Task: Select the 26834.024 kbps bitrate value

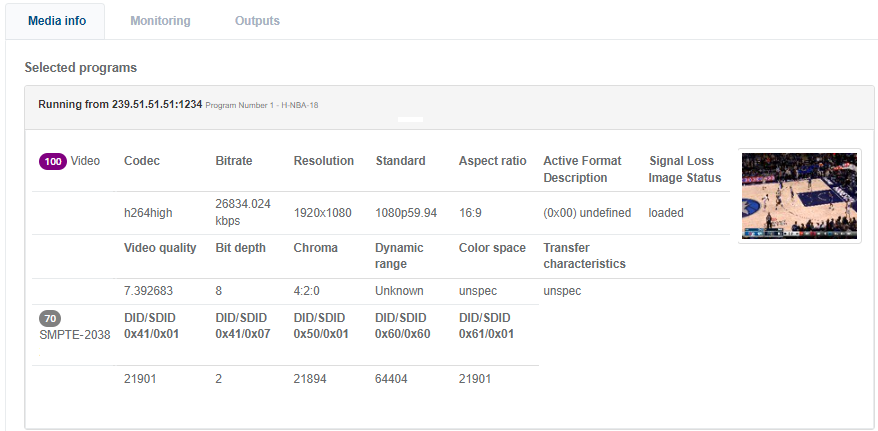Action: point(243,212)
